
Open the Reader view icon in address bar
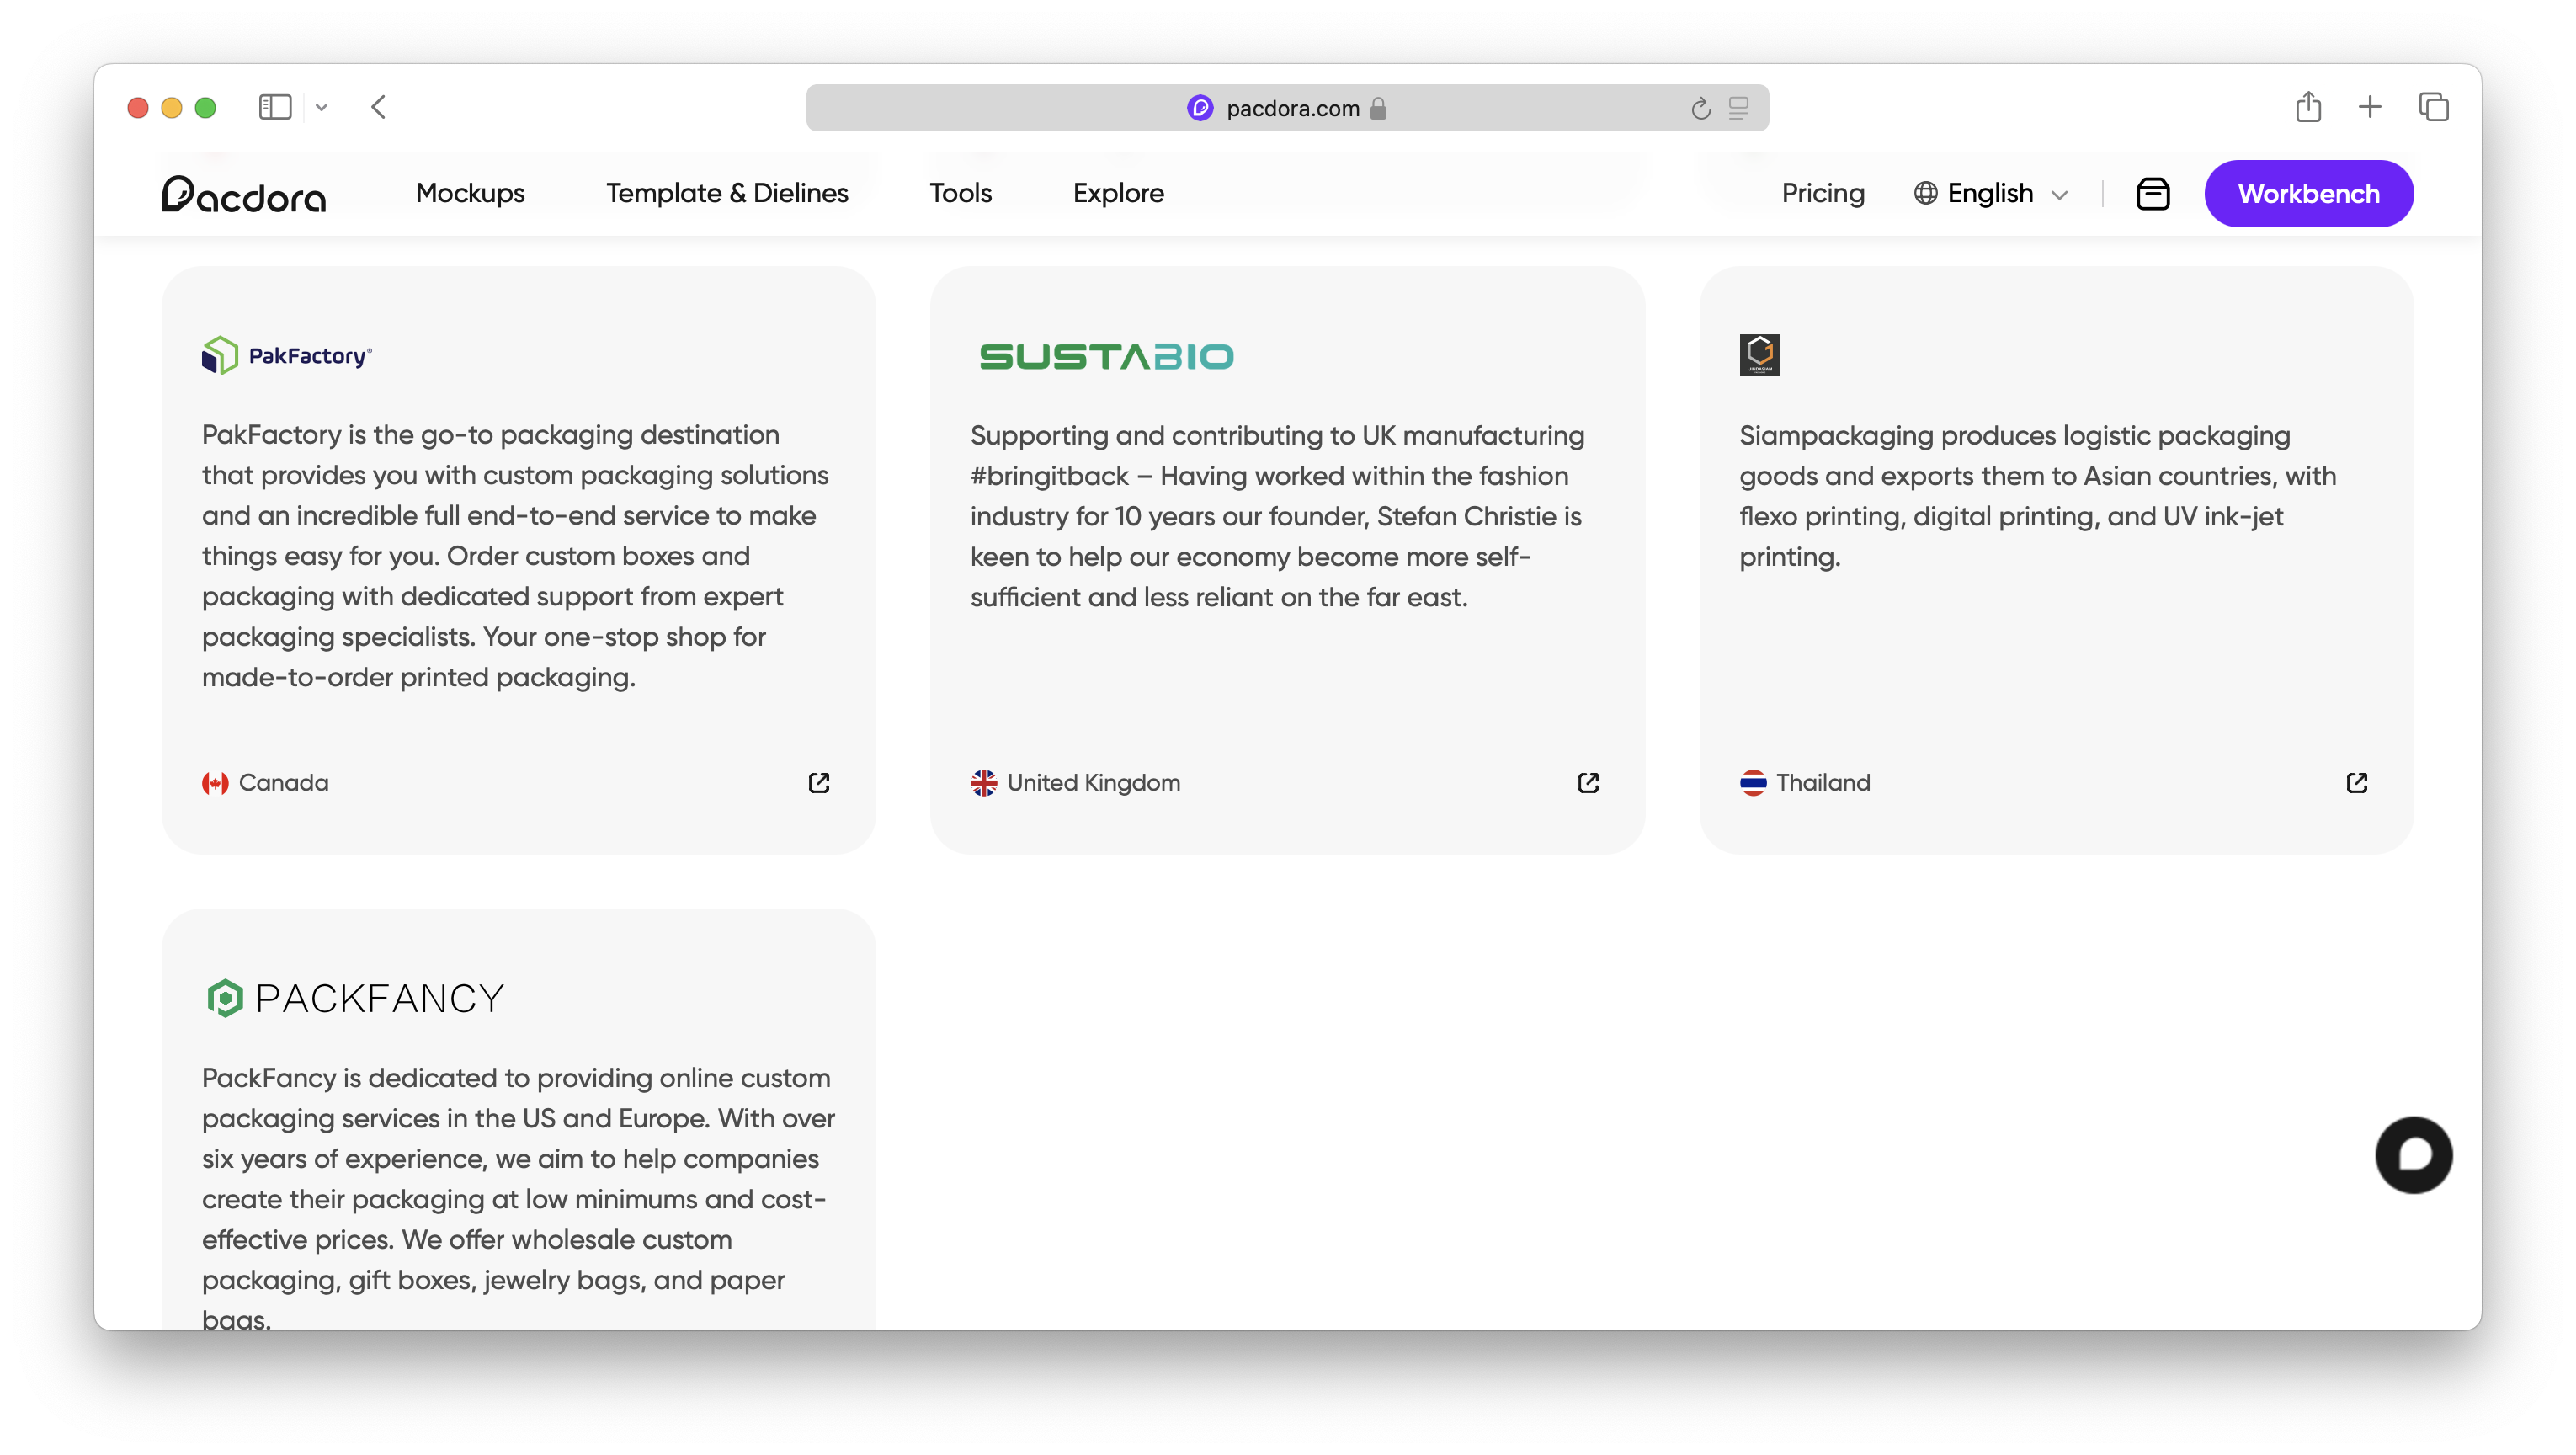click(x=1739, y=108)
